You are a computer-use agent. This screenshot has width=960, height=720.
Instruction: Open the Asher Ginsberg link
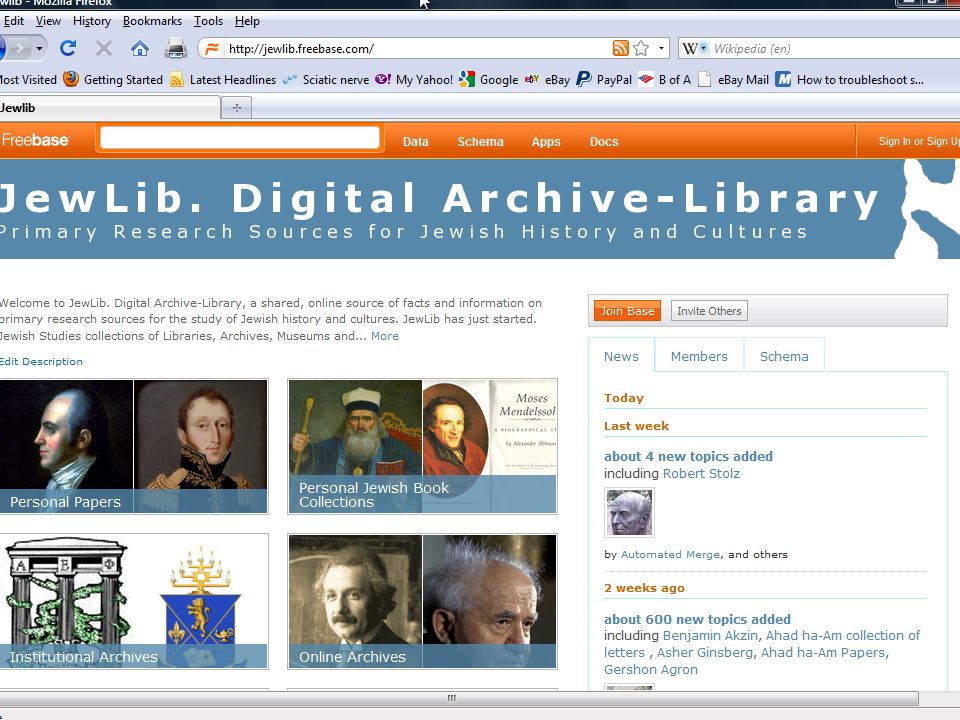click(705, 653)
